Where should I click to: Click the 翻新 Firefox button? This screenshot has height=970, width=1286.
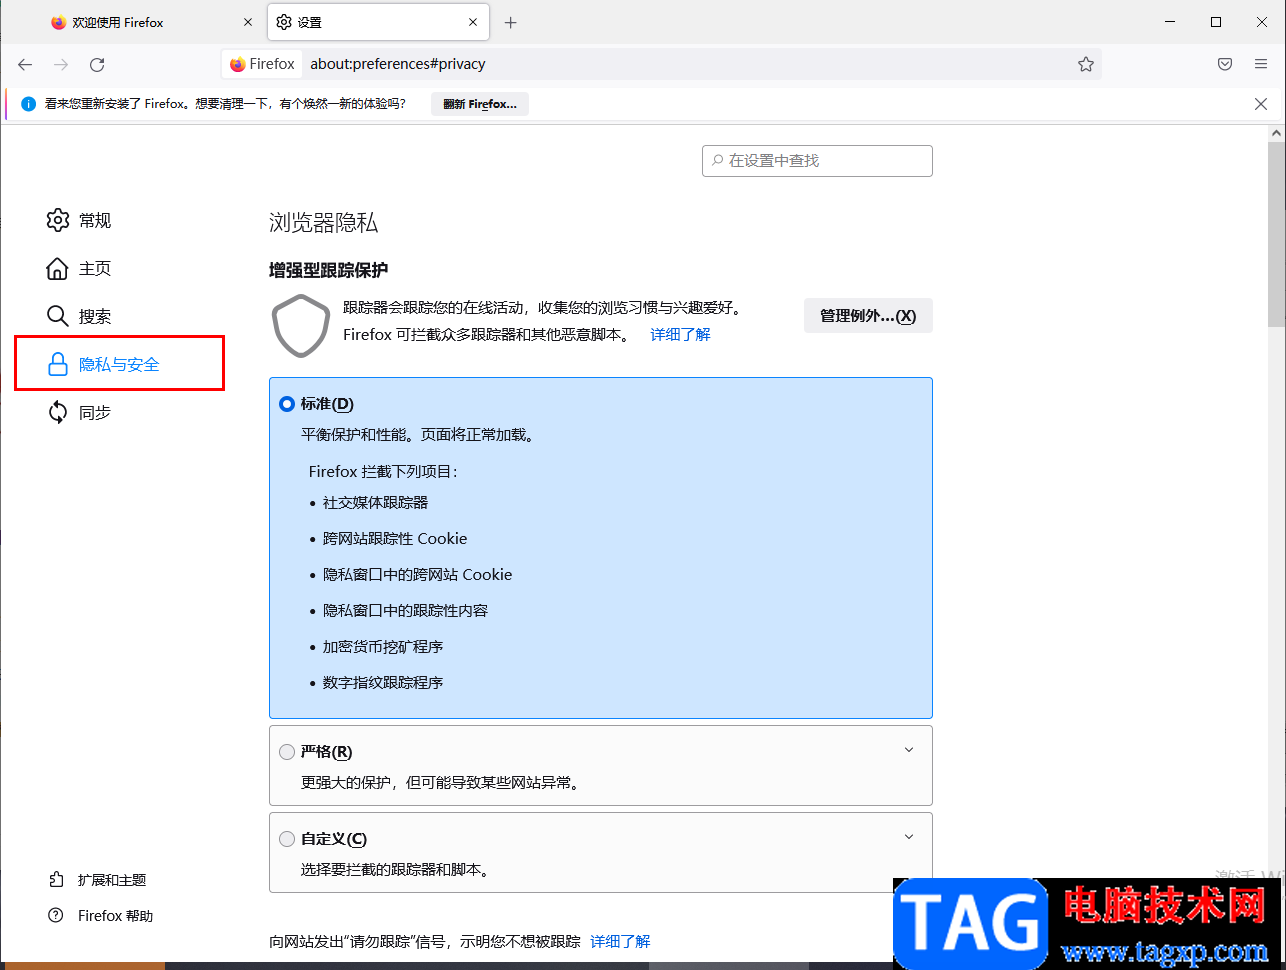pyautogui.click(x=480, y=104)
